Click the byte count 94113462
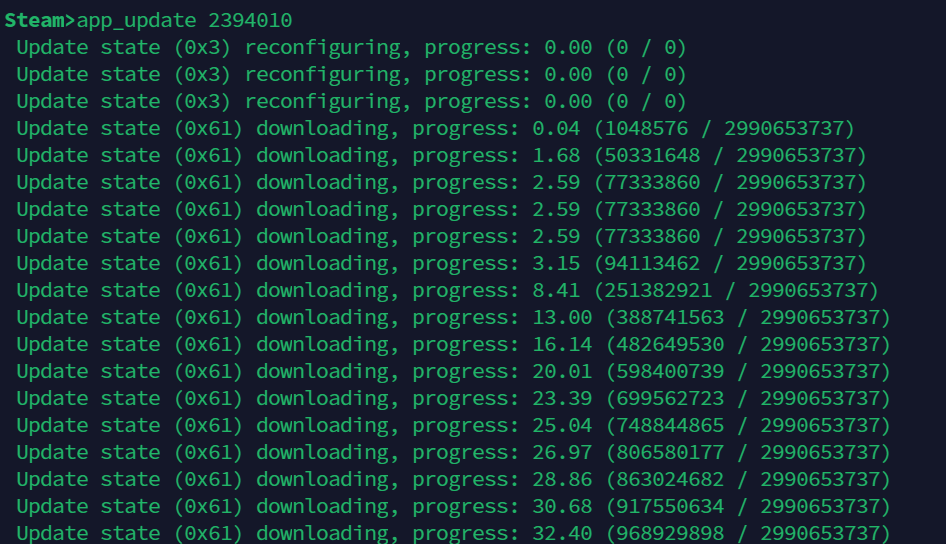Image resolution: width=946 pixels, height=544 pixels. tap(652, 264)
